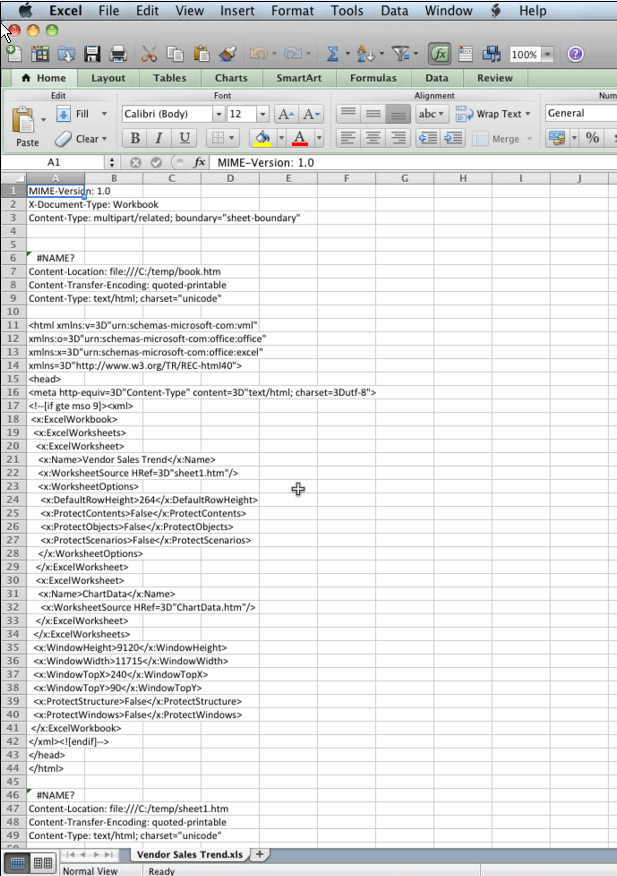The height and width of the screenshot is (876, 617).
Task: Open the media browser icon
Action: (x=491, y=54)
